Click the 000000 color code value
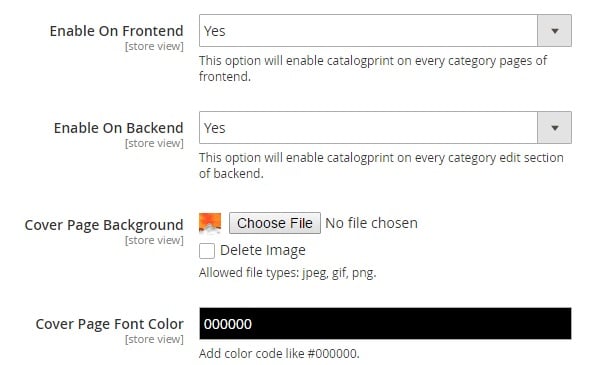 coord(228,324)
